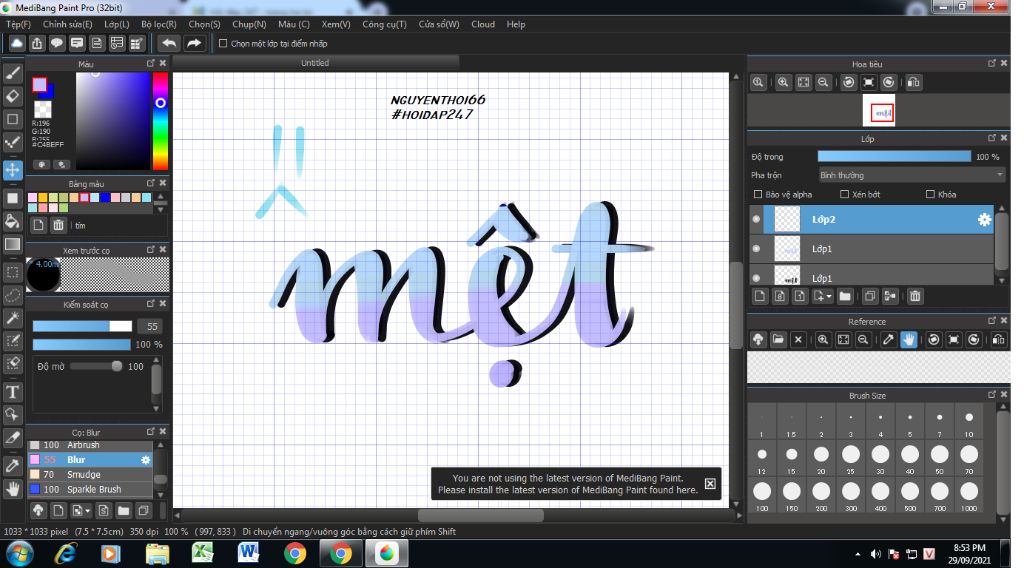The height and width of the screenshot is (568, 1024).
Task: Open the Bộ lọc(R) menu
Action: click(159, 24)
